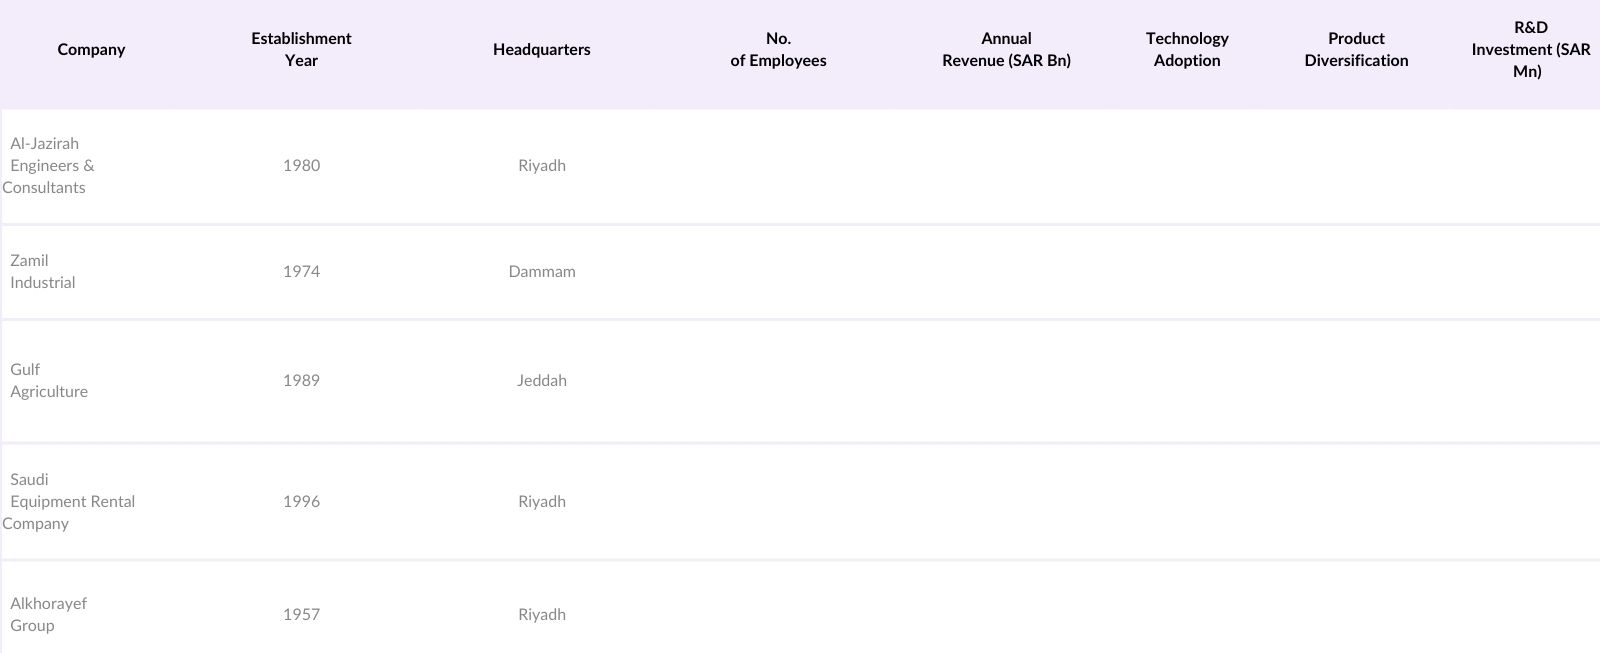Click the Annual Revenue (SAR Bn) header

(x=1006, y=50)
